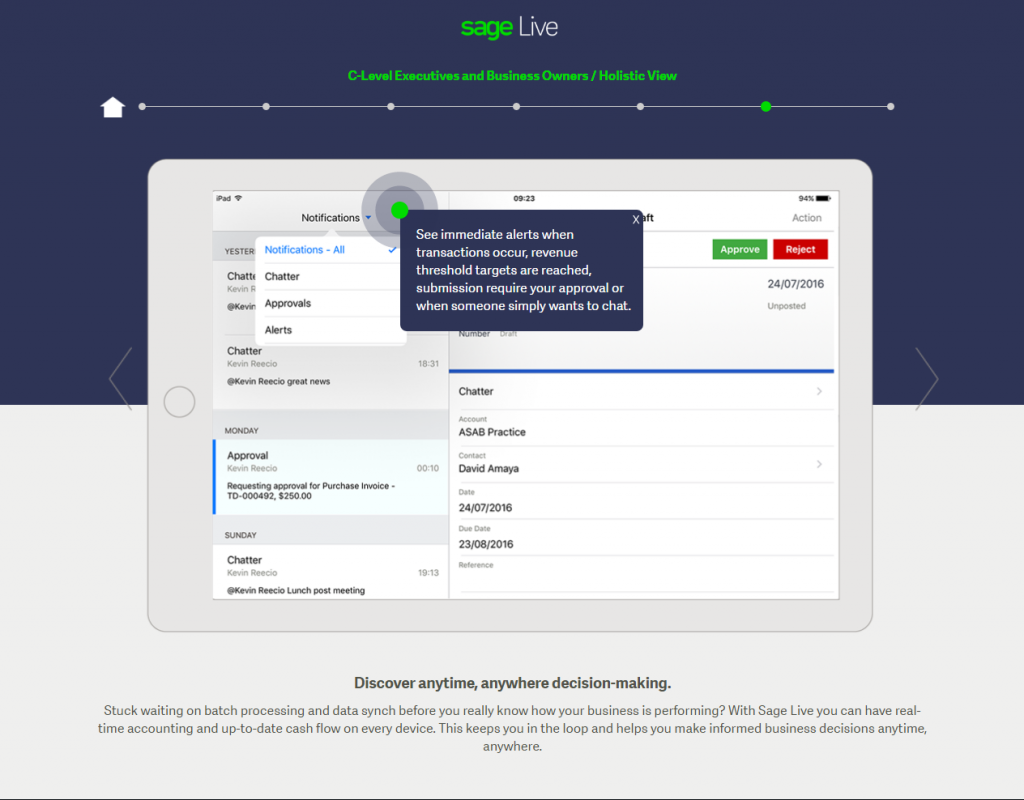Click the iPad battery indicator
This screenshot has width=1024, height=800.
coord(823,199)
